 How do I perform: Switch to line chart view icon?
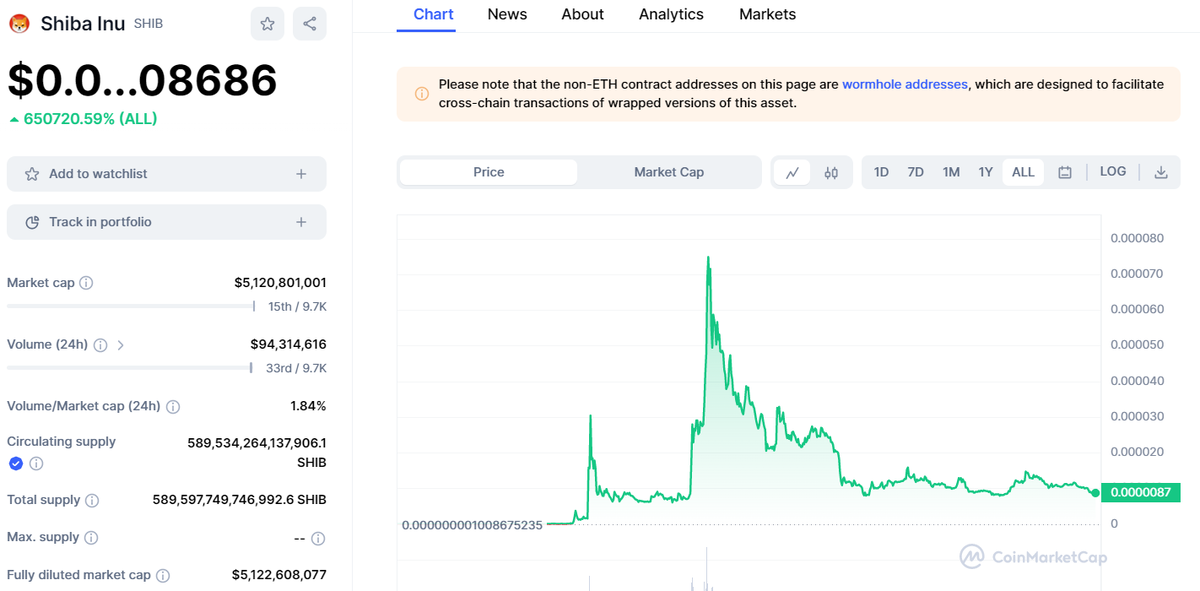[792, 172]
